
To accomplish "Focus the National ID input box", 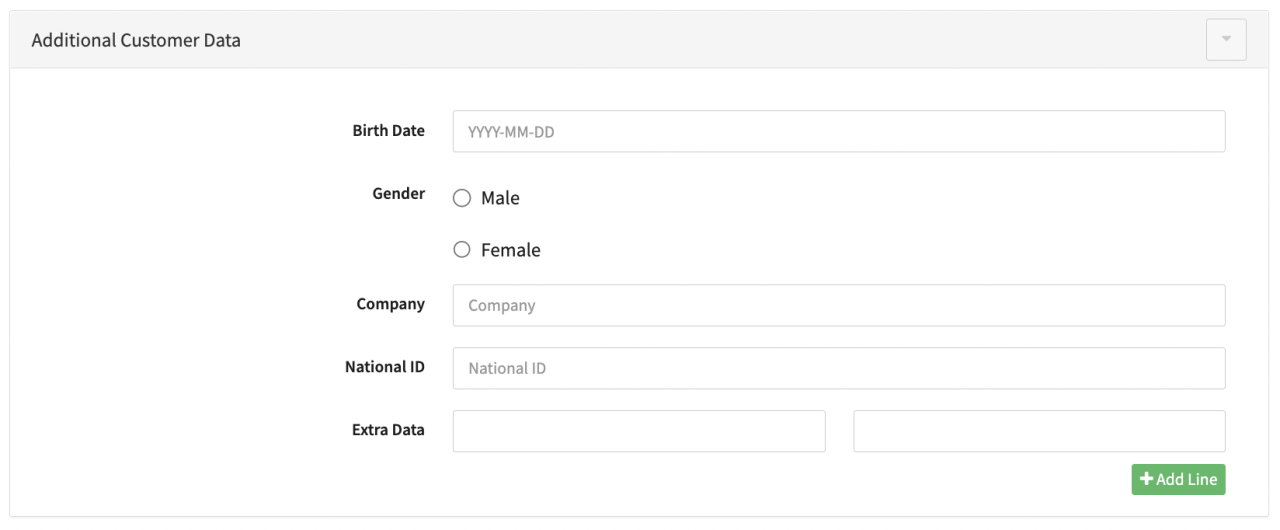I will pyautogui.click(x=838, y=368).
